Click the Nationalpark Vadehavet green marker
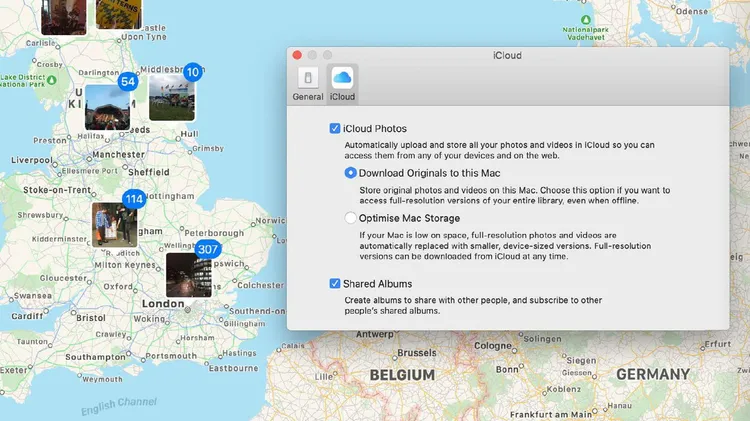The height and width of the screenshot is (421, 750). 585,20
